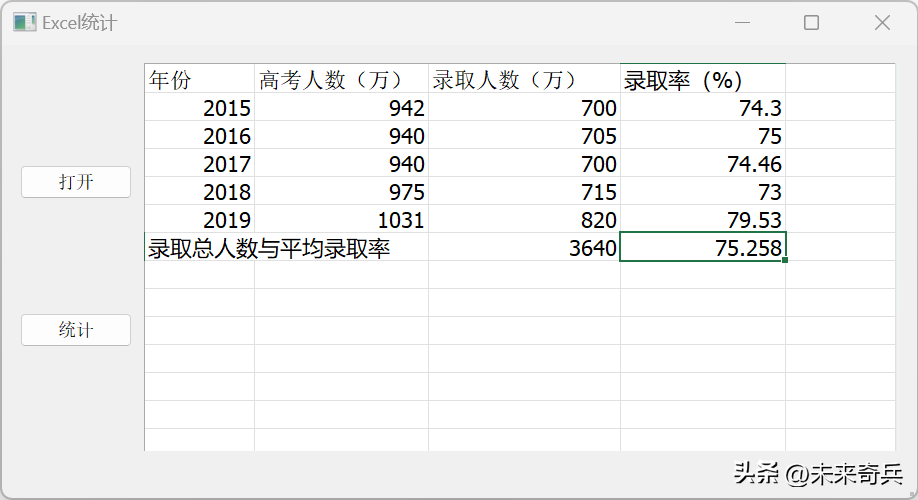Click the Excel统计 window icon
This screenshot has width=918, height=500.
point(25,23)
